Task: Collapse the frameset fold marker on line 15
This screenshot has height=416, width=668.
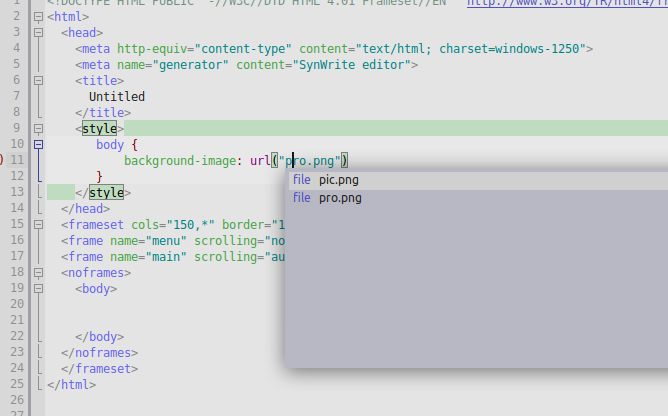Action: point(38,225)
